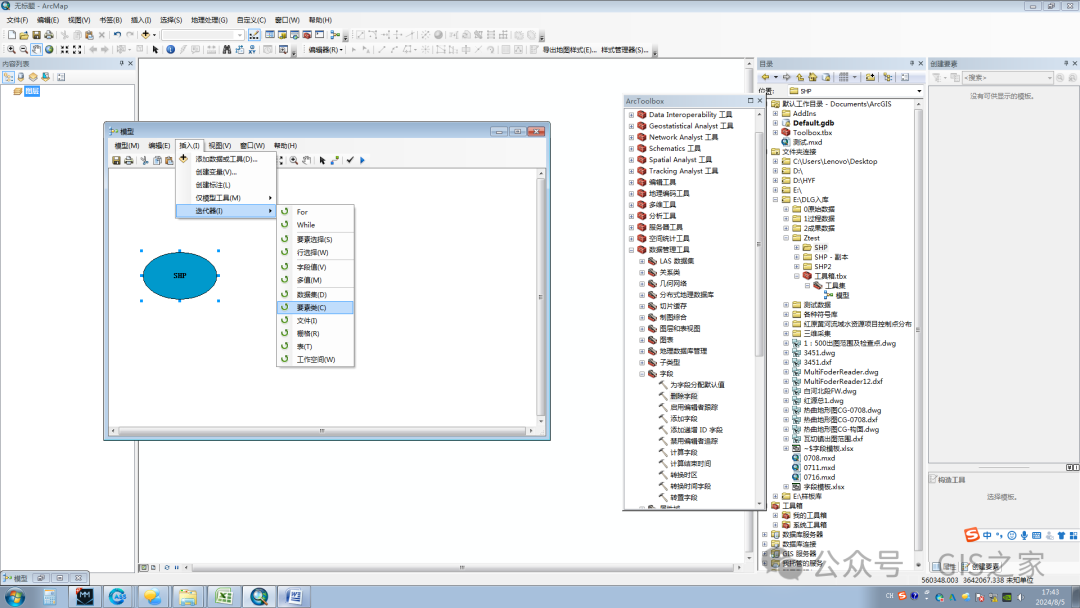Open the Find binoculars tool
1080x608 pixels.
pos(227,50)
